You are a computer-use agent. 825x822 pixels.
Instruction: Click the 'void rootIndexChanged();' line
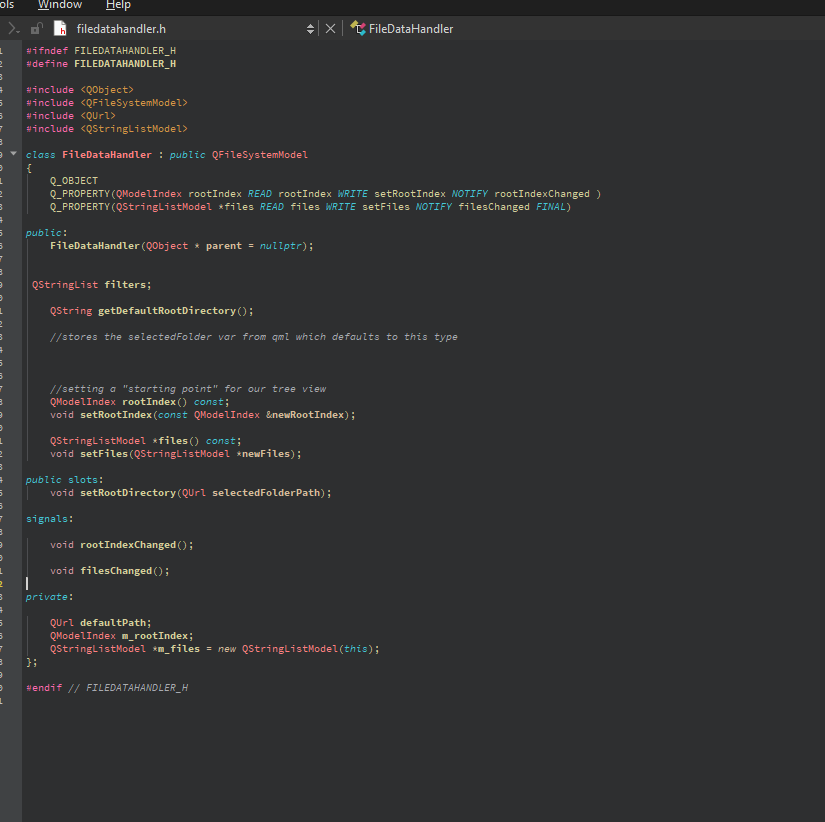pos(122,545)
